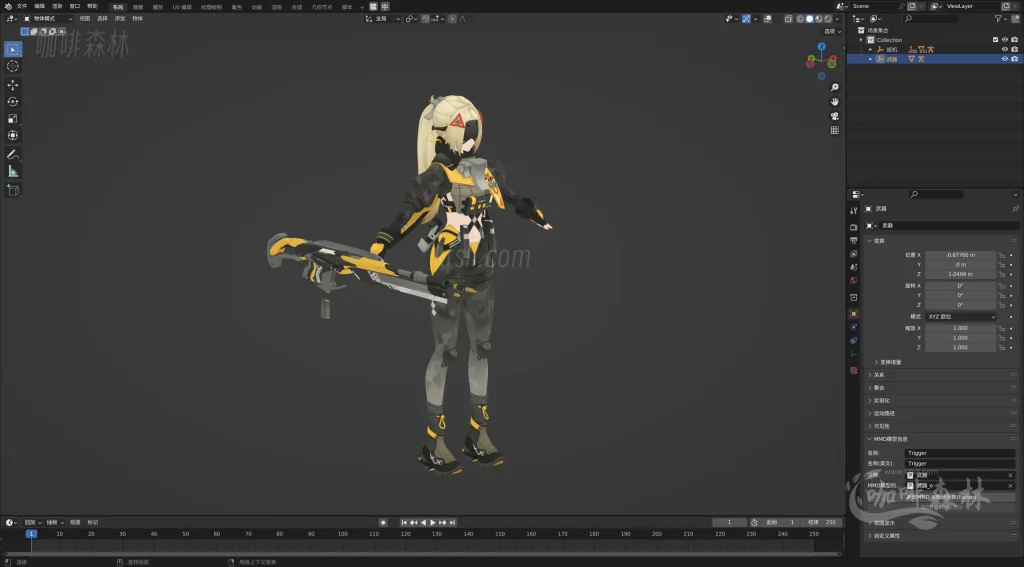Open the outliner filter funnel
Screen dimensions: 1024x567
point(999,19)
